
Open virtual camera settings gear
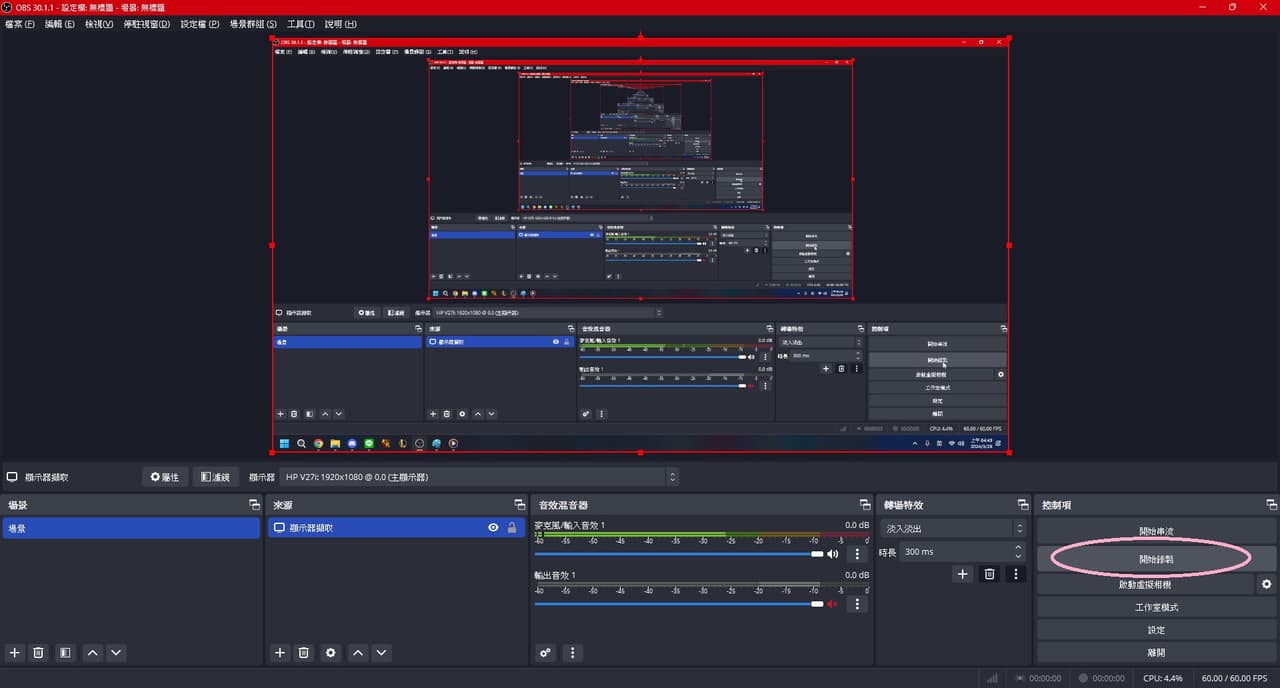pos(1267,584)
